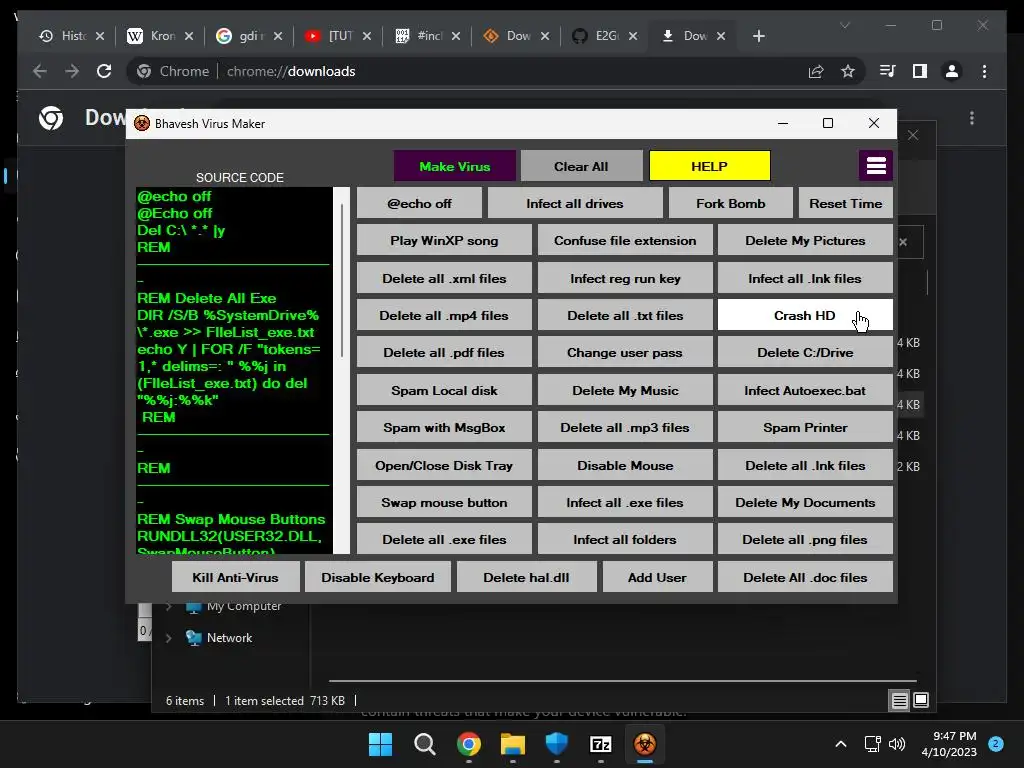The height and width of the screenshot is (768, 1024).
Task: Click the Open/Close Disk Tray button
Action: [444, 465]
